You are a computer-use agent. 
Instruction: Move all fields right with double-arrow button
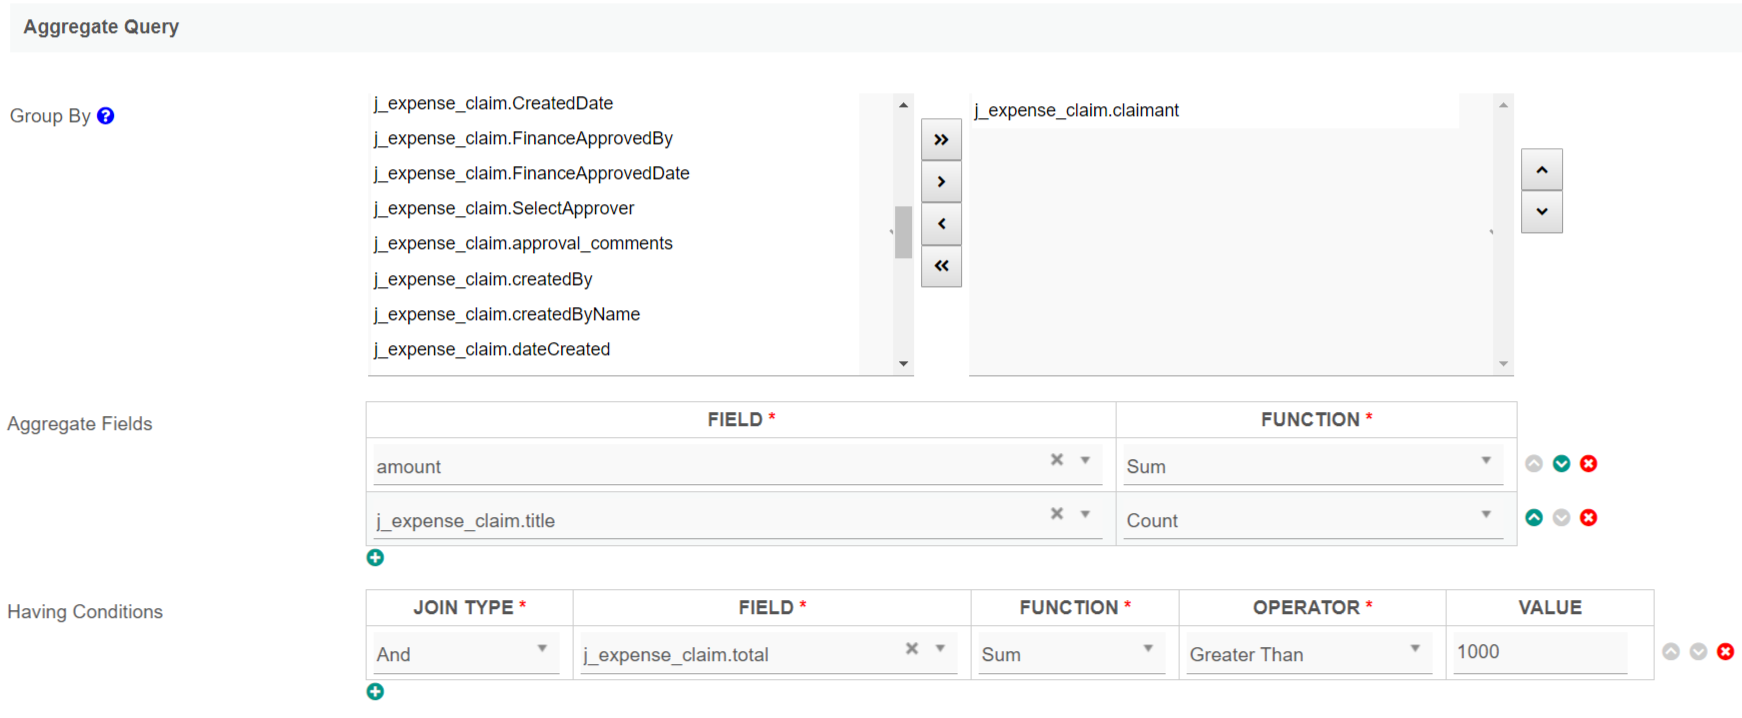pyautogui.click(x=941, y=140)
